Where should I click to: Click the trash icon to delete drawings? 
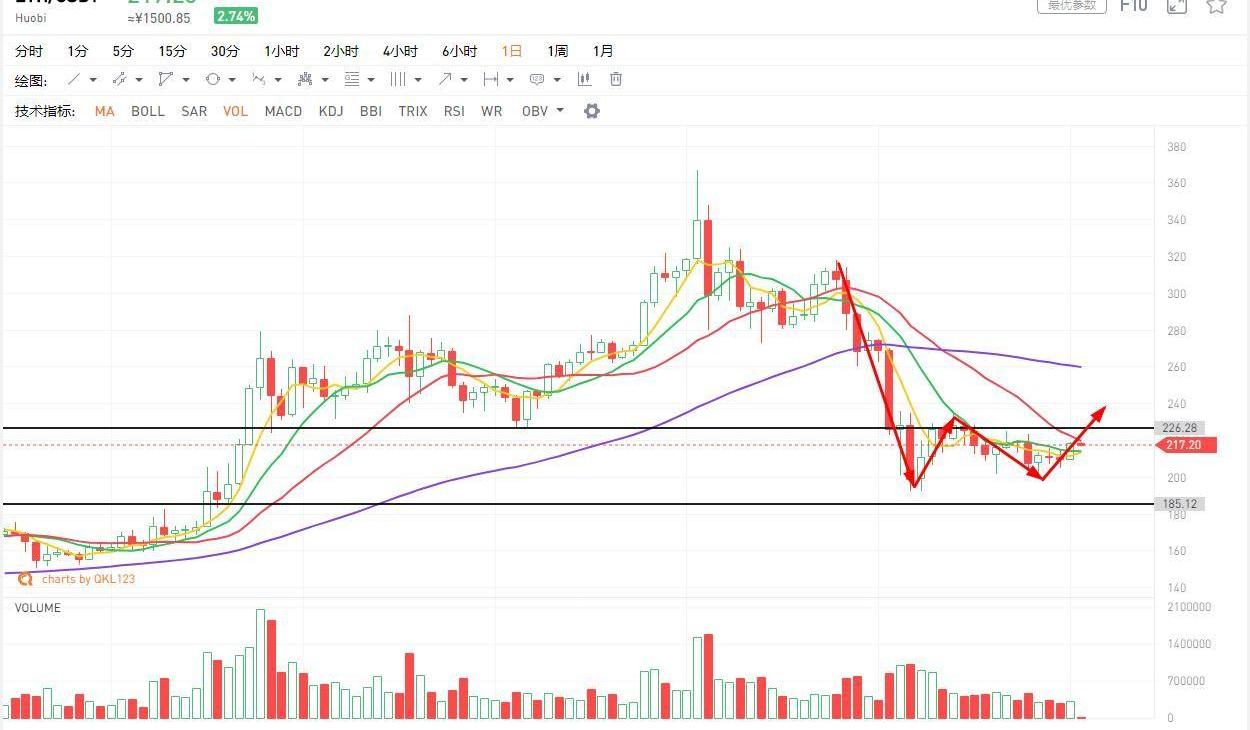point(616,80)
